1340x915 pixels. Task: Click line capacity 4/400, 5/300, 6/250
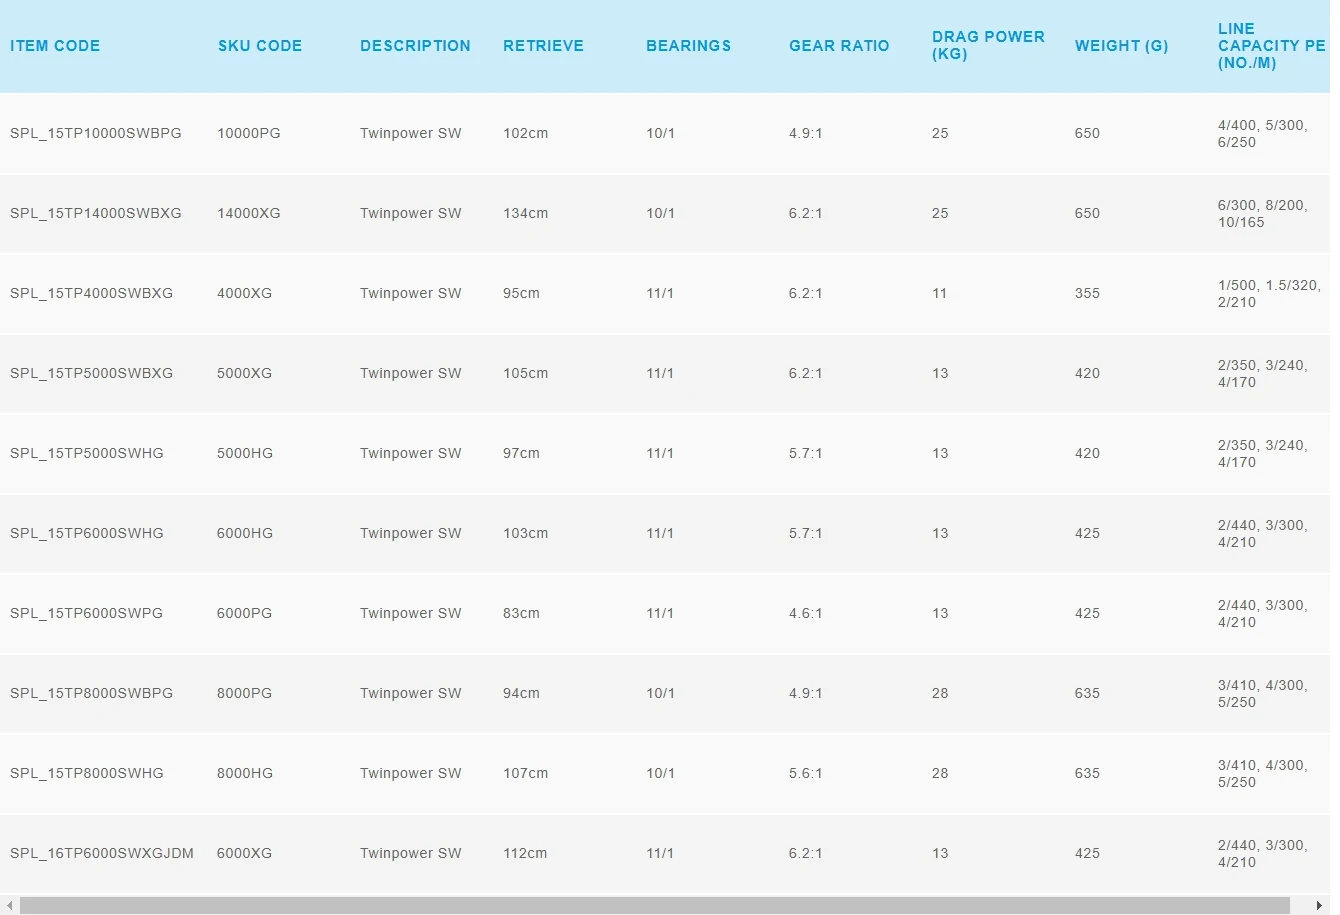(x=1263, y=133)
